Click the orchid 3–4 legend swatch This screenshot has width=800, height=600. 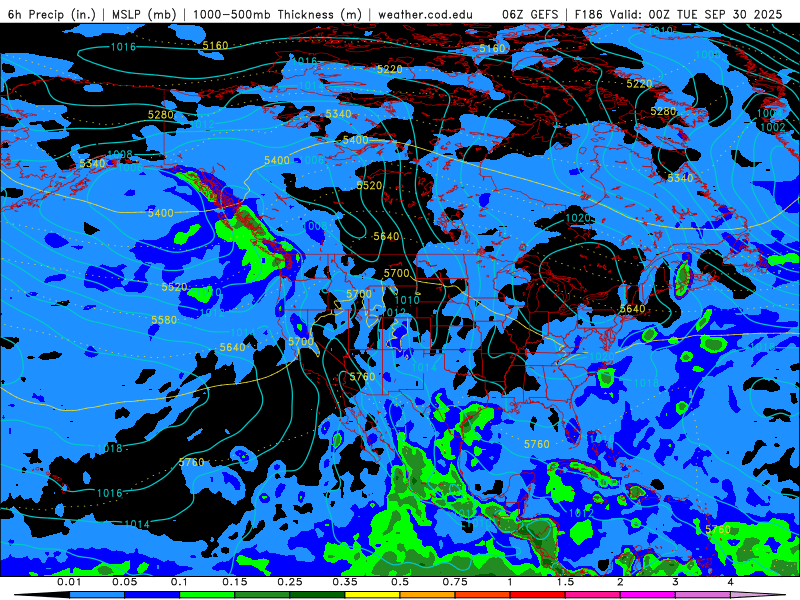[703, 595]
